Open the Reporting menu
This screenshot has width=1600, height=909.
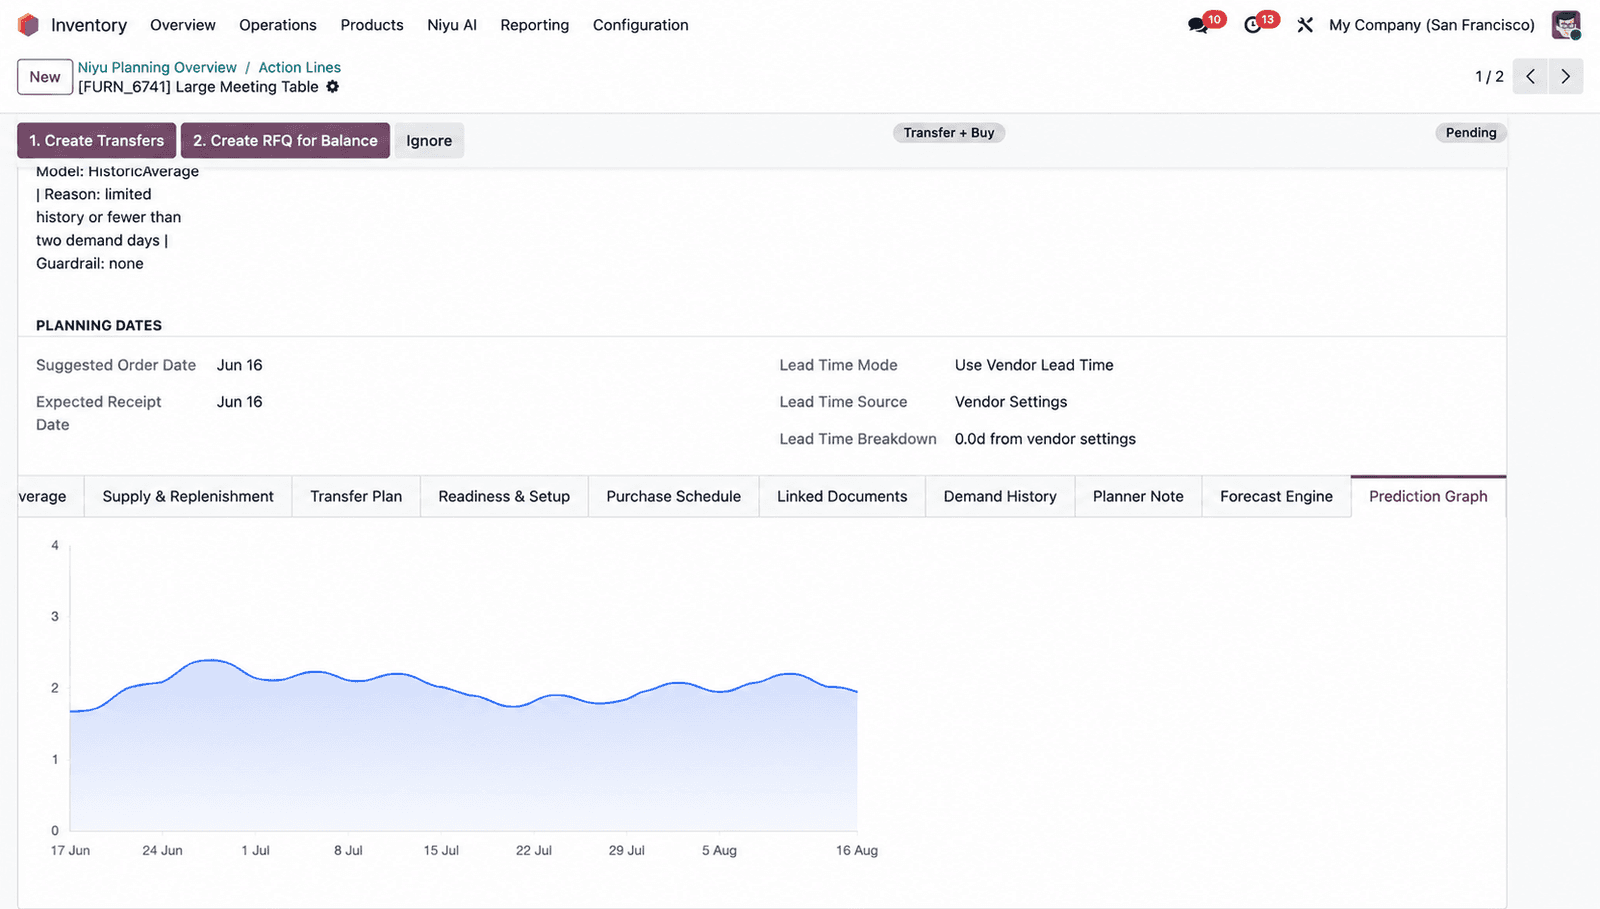(x=535, y=25)
